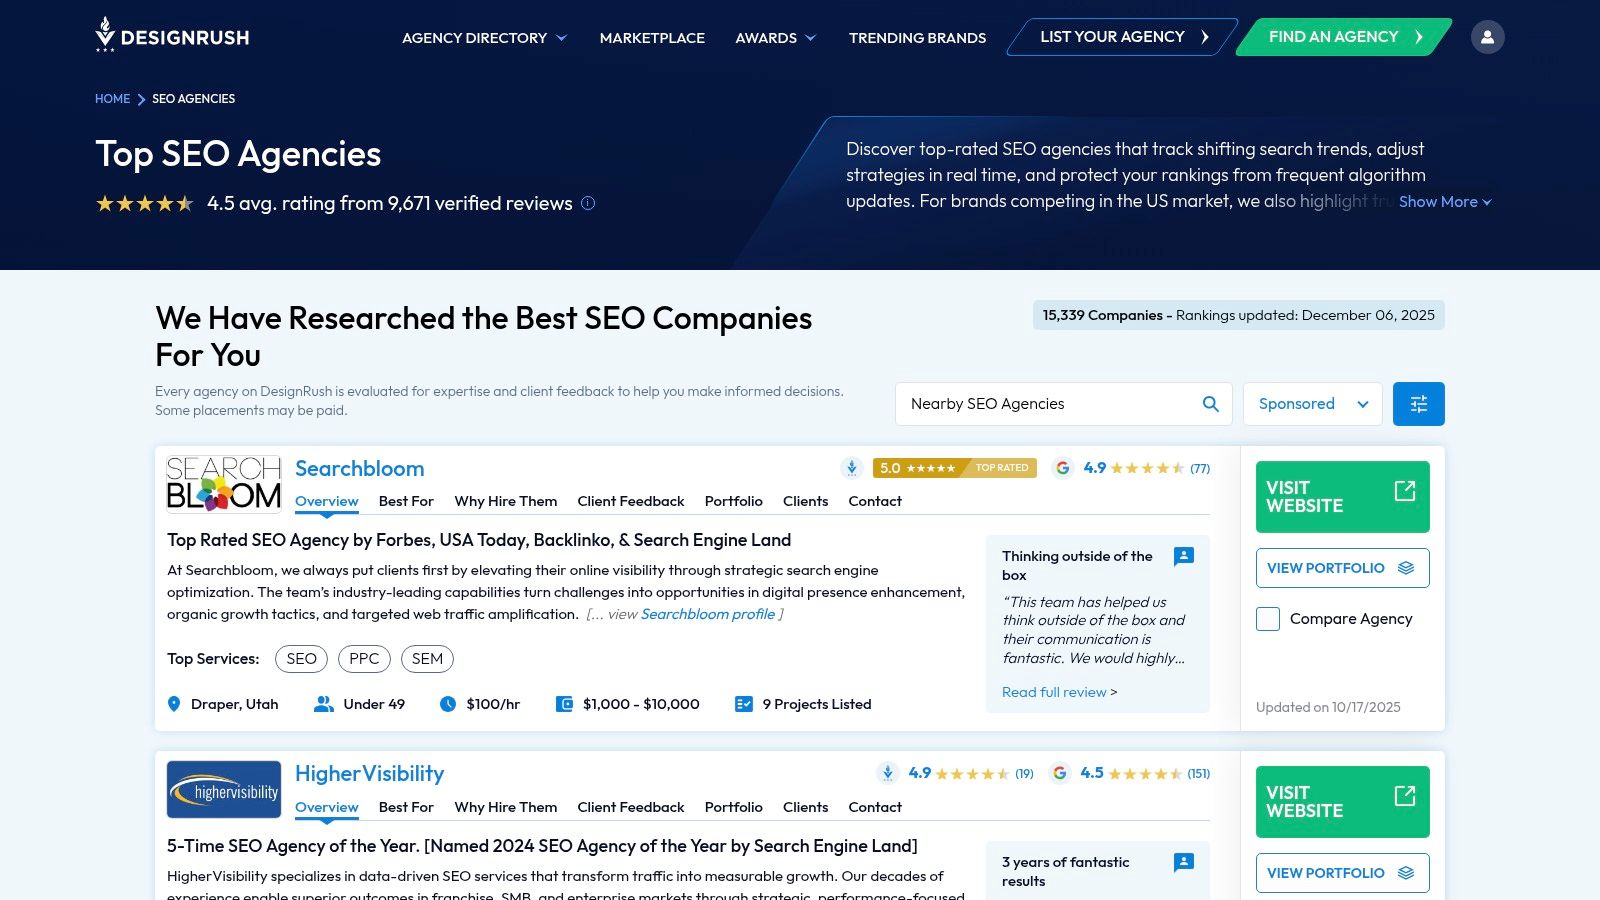1600x900 pixels.
Task: Select Searchbloom's Clients tab
Action: point(806,501)
